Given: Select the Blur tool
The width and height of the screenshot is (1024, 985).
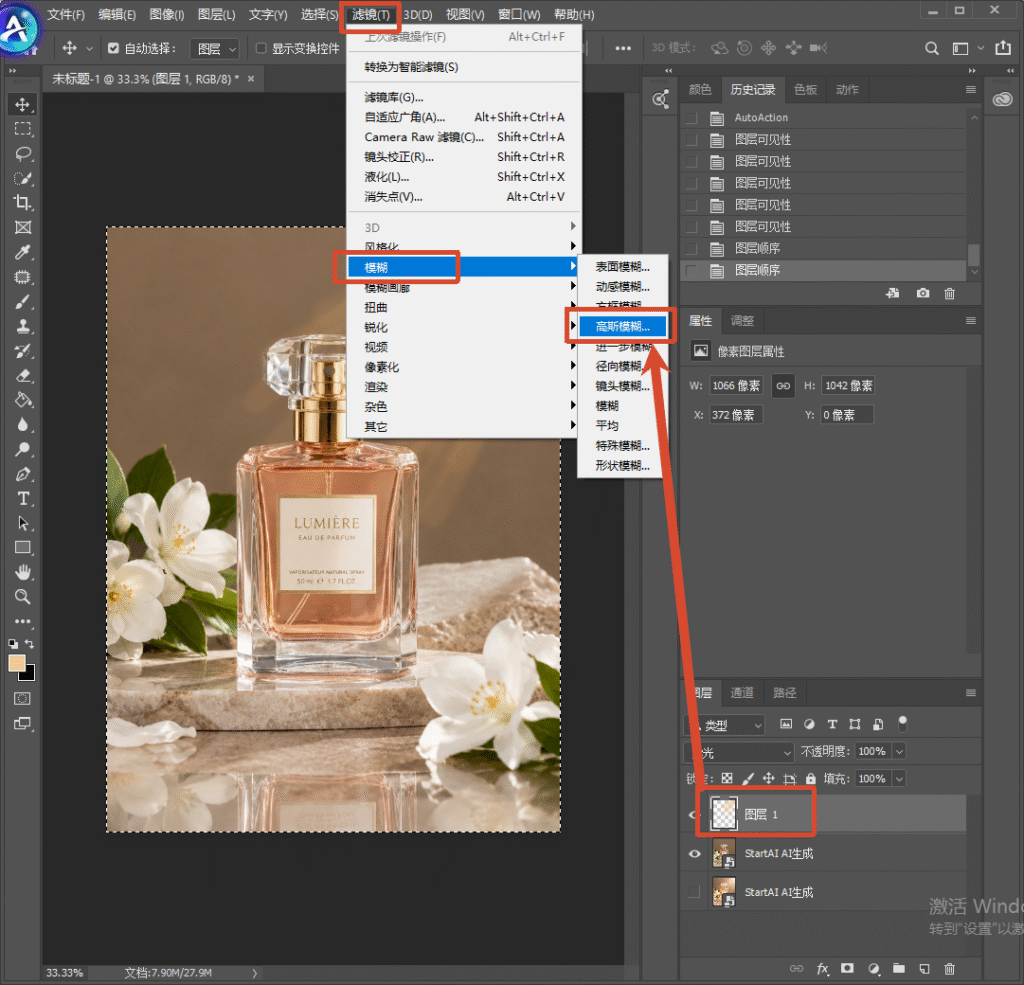Looking at the screenshot, I should click(23, 425).
